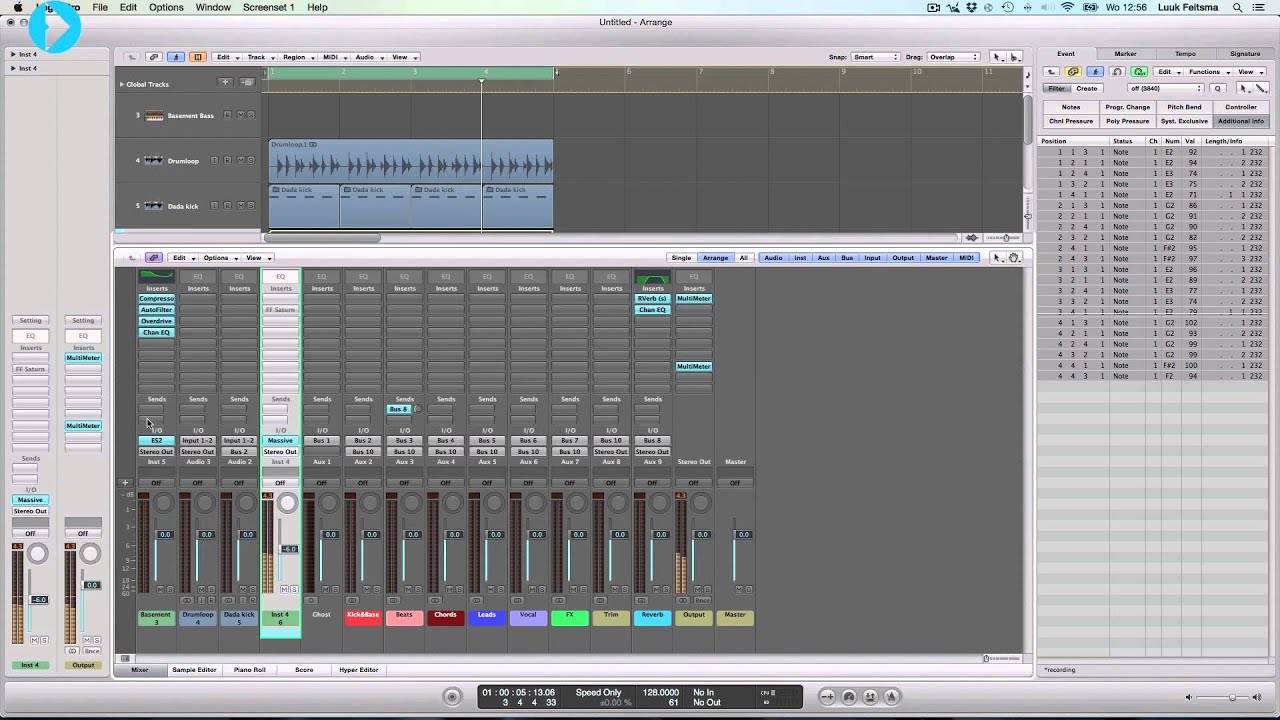Image resolution: width=1280 pixels, height=720 pixels.
Task: Open Spotlight search in menu bar
Action: [x=1238, y=7]
